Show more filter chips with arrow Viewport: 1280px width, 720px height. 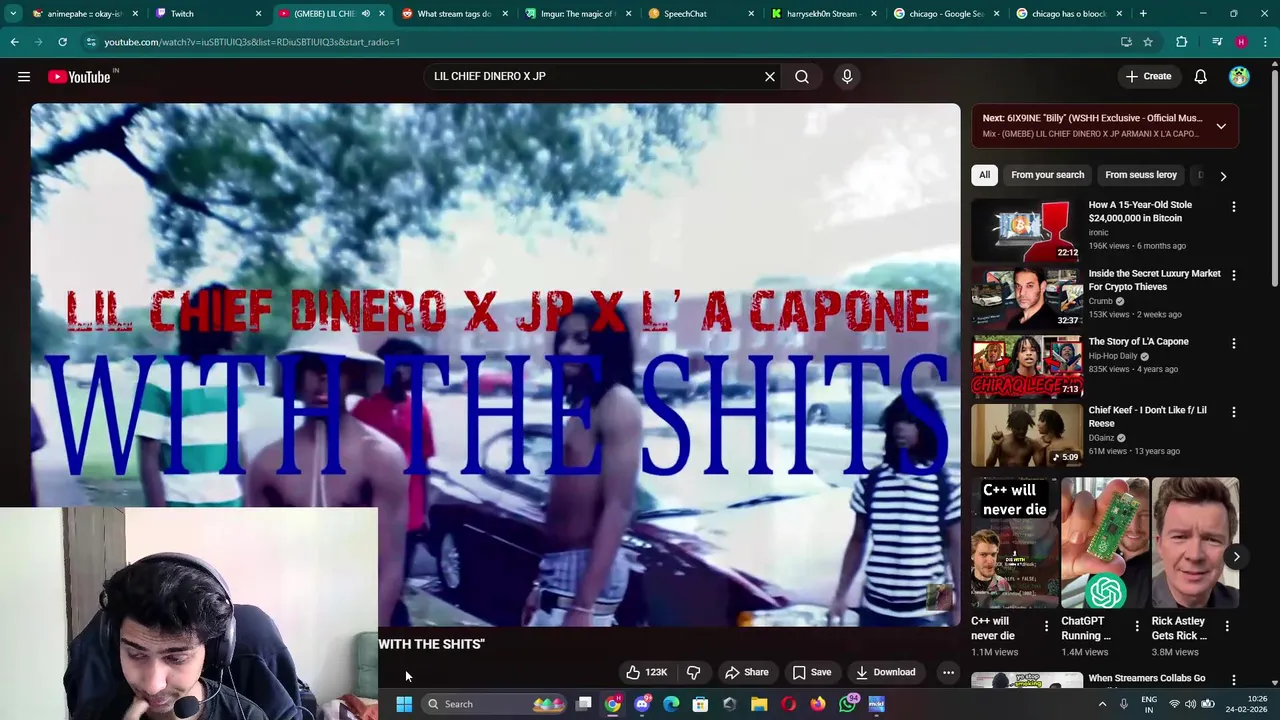(x=1223, y=176)
